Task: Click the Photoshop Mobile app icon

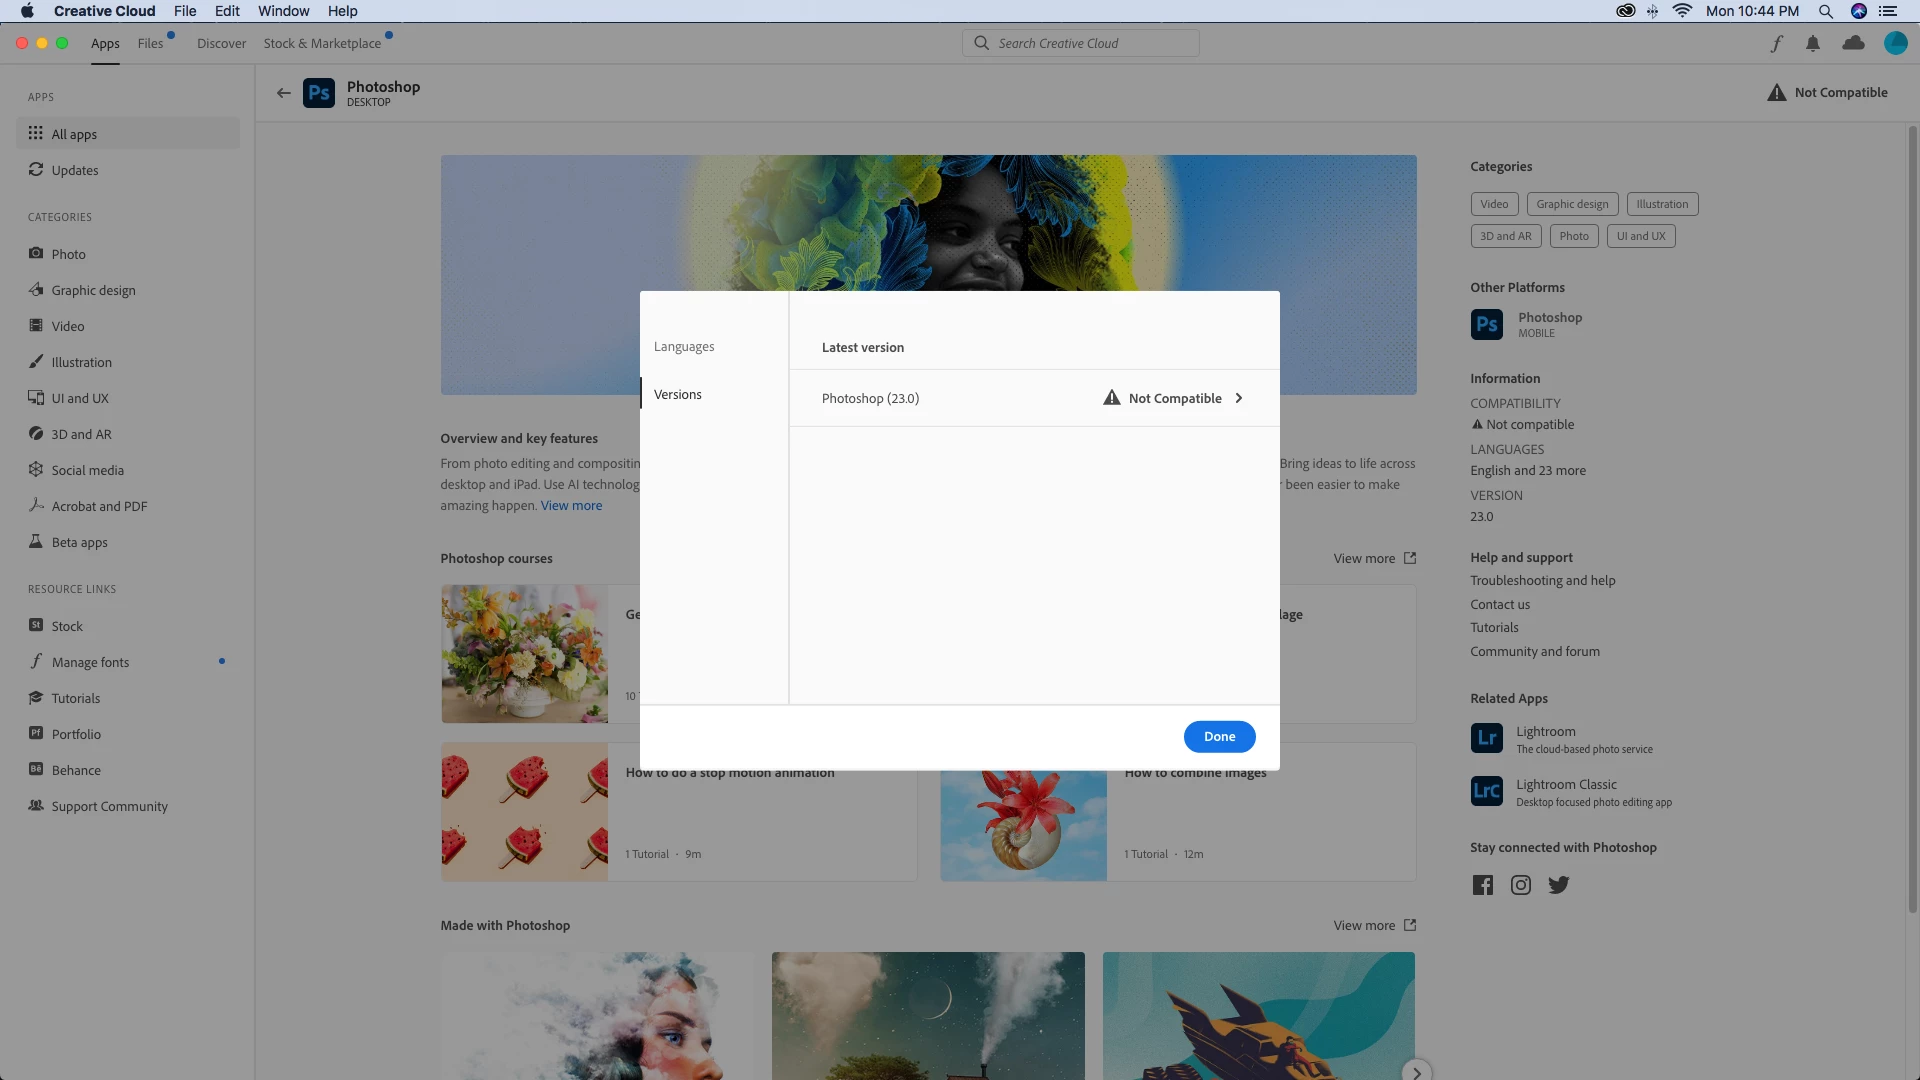Action: click(x=1486, y=324)
